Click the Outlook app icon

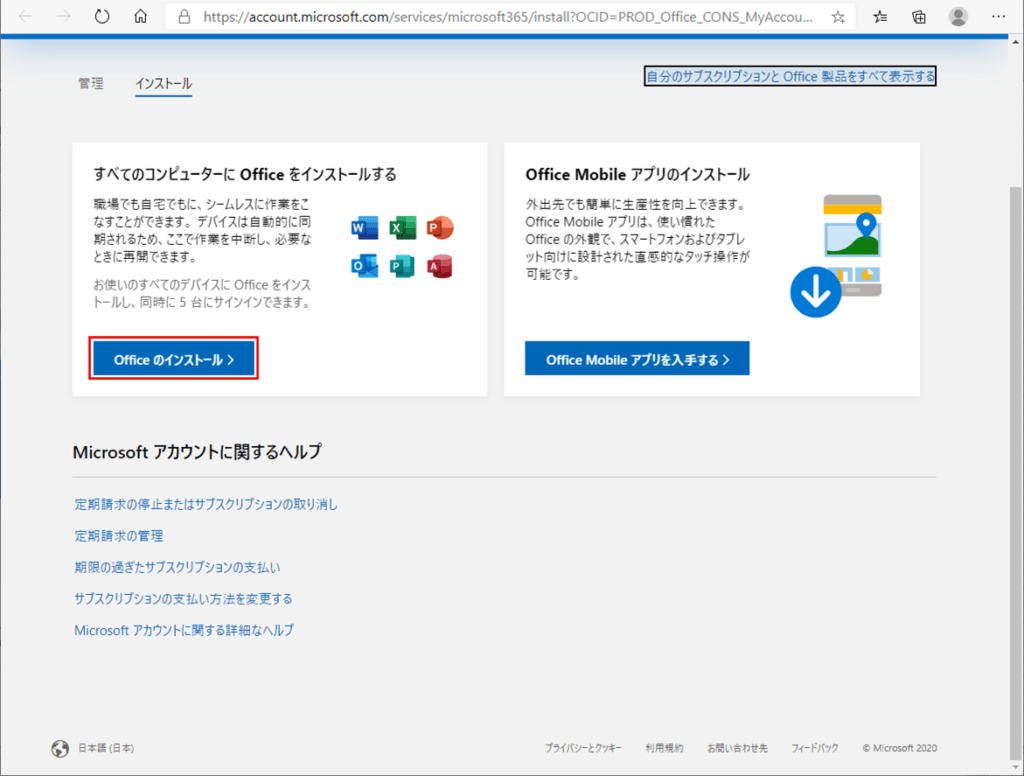point(365,265)
